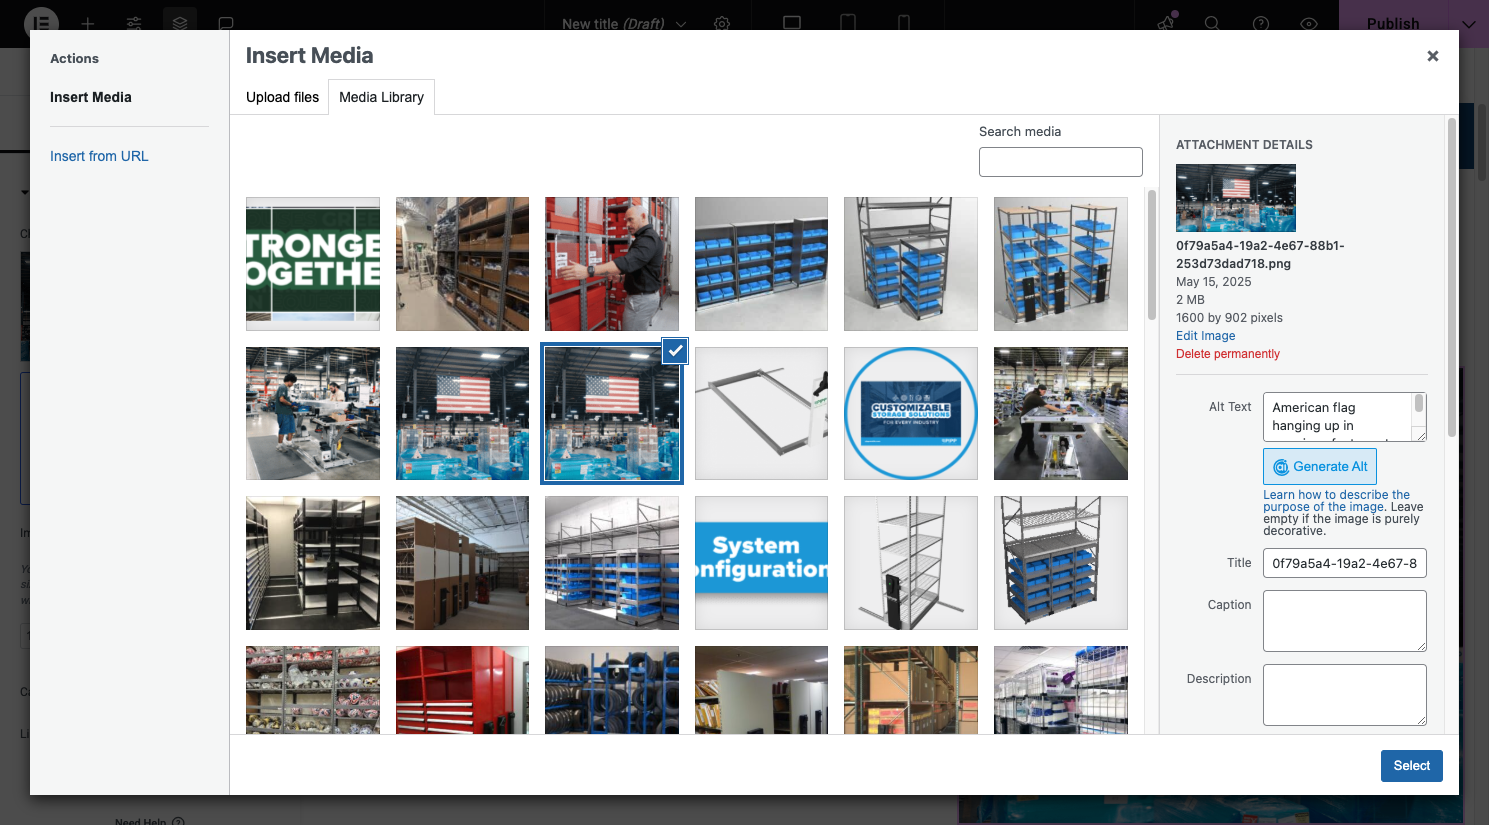Open the Structure layers icon
Screen dimensions: 1489x825
tap(180, 23)
